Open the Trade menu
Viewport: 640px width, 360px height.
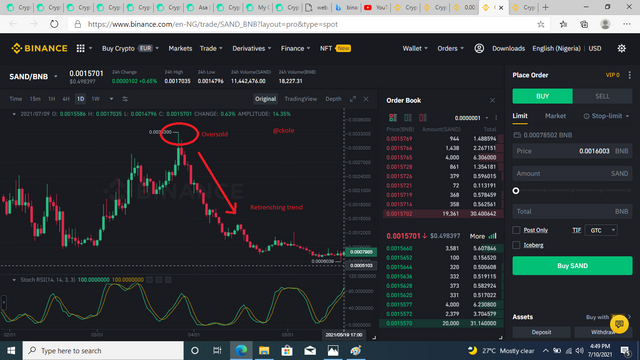(x=211, y=48)
